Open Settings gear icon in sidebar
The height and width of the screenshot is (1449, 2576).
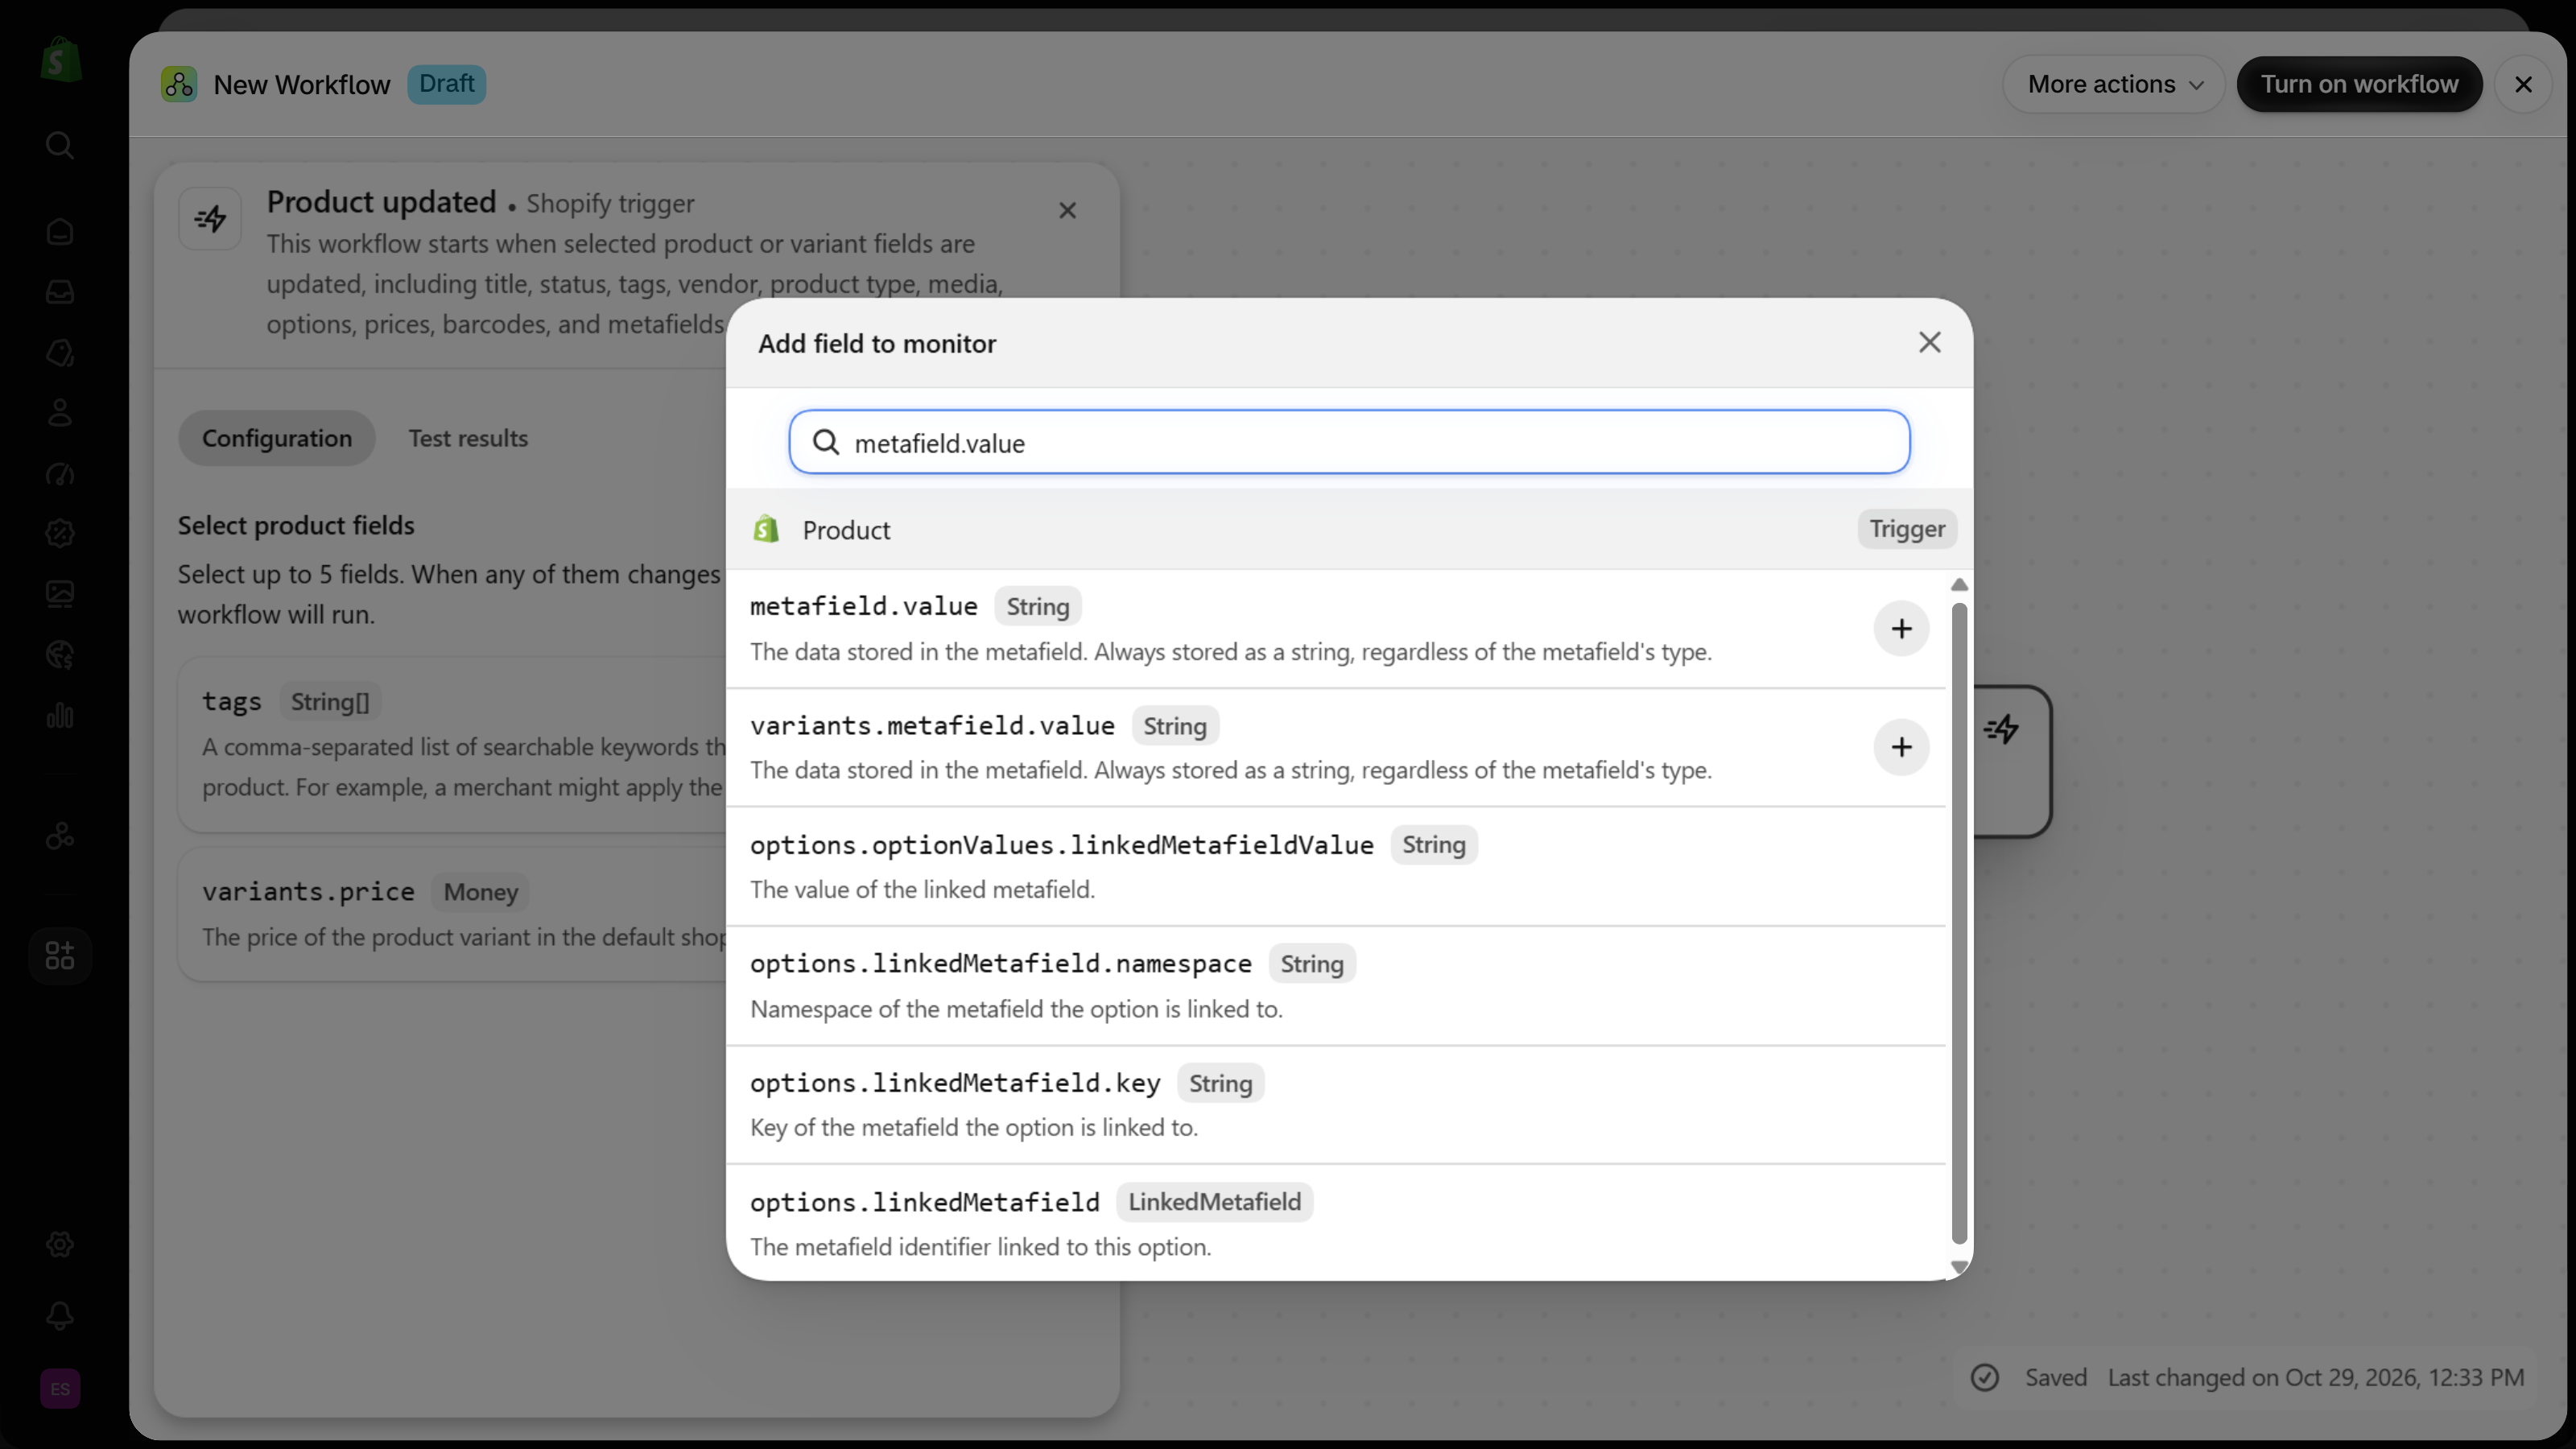pos(60,1245)
